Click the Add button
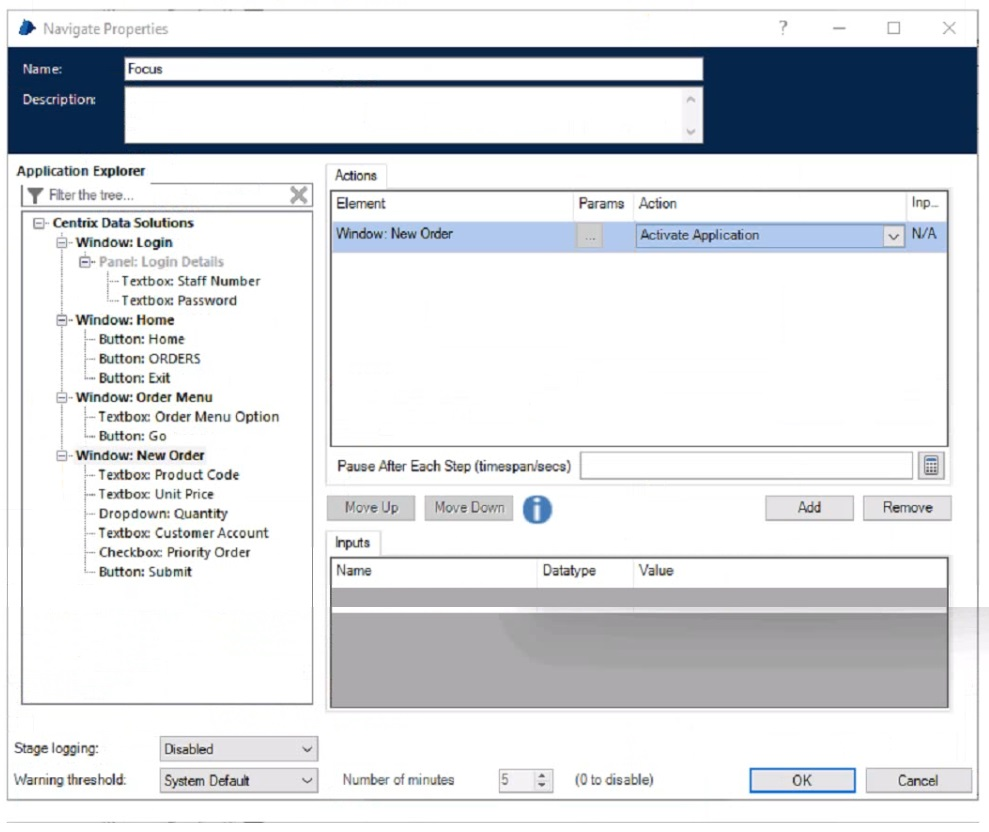This screenshot has width=989, height=832. point(809,508)
